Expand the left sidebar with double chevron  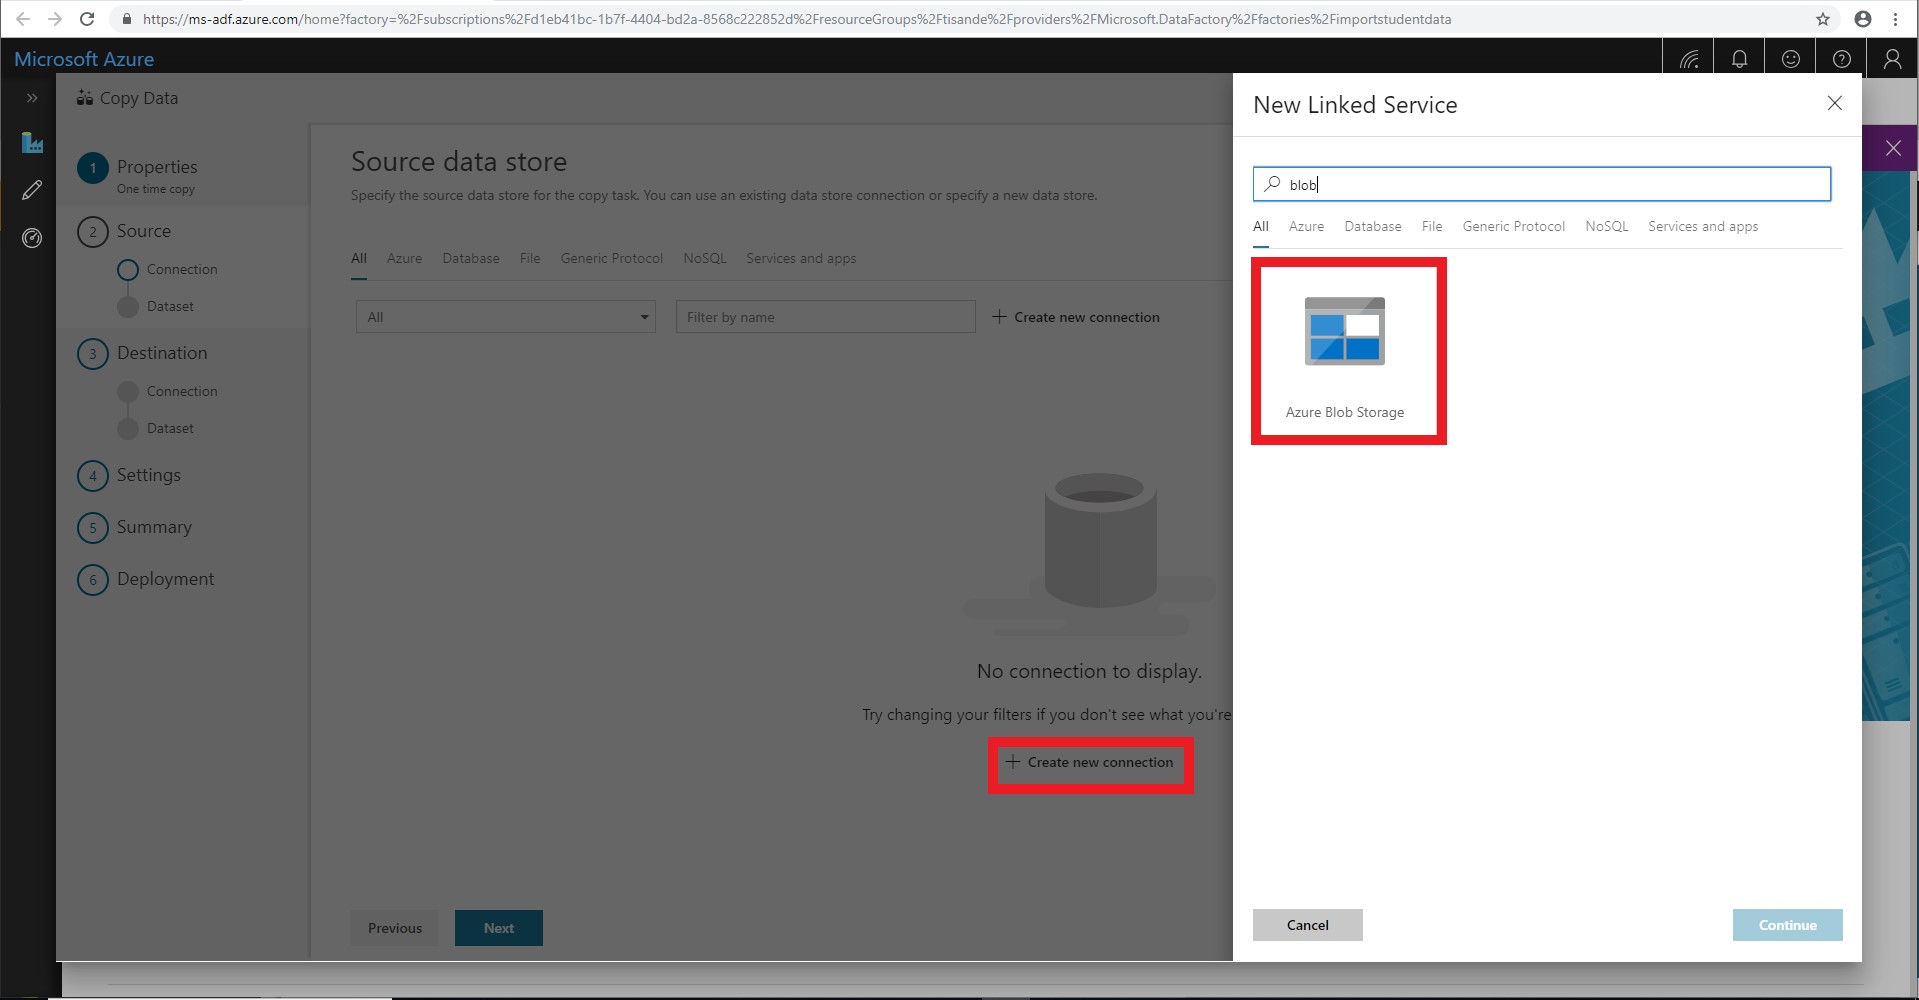click(x=32, y=98)
